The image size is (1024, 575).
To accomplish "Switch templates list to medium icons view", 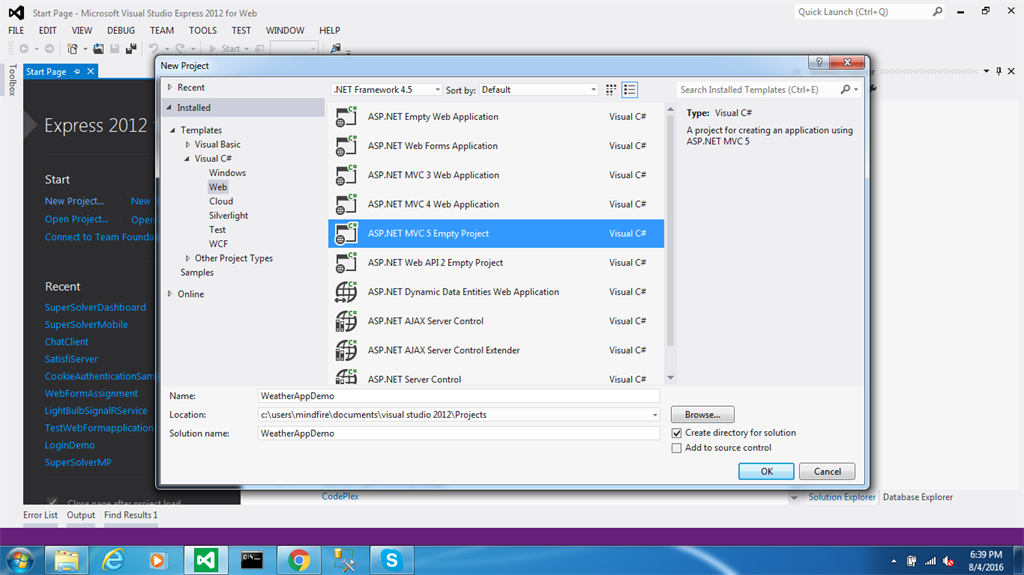I will tap(630, 90).
